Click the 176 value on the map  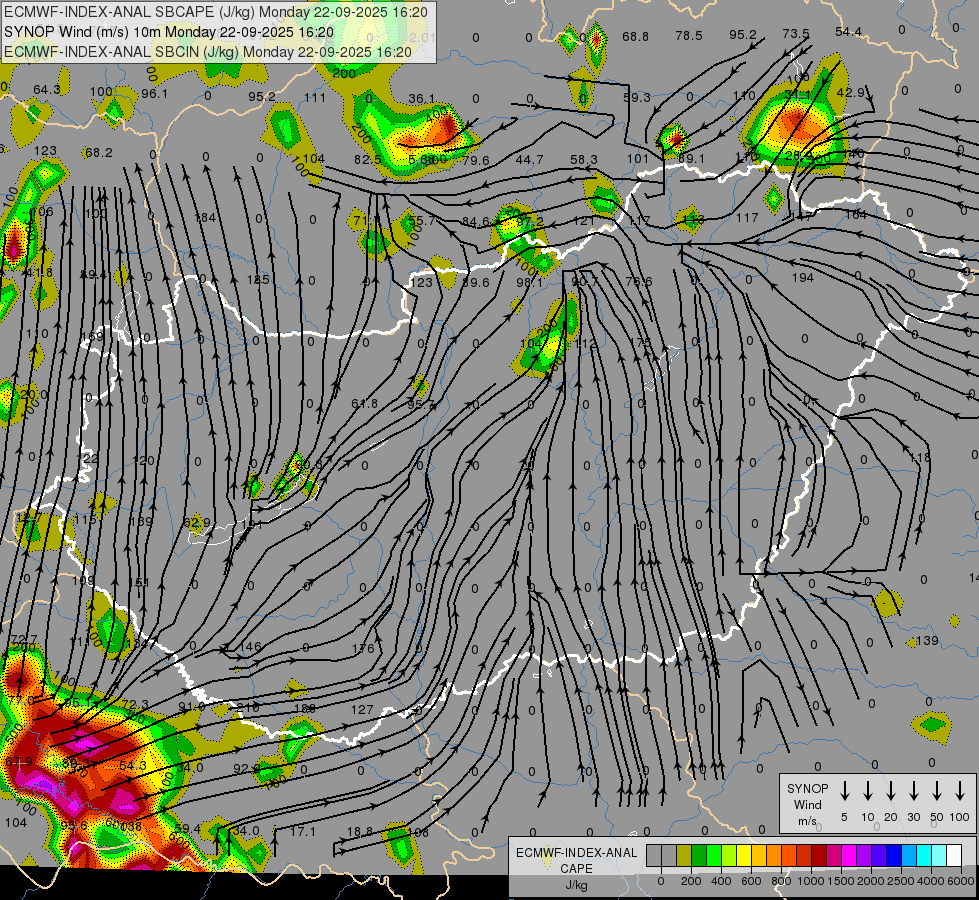tap(363, 649)
